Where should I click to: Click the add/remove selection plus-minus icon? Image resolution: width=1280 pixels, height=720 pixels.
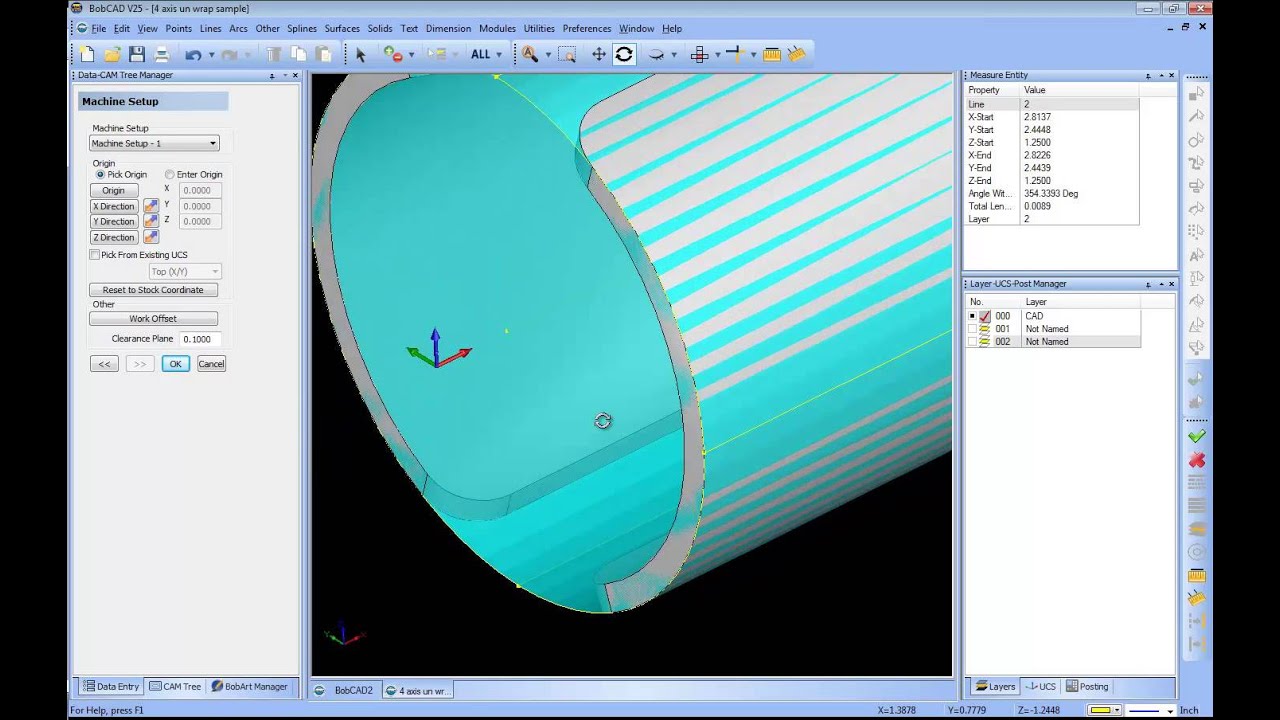pos(393,54)
